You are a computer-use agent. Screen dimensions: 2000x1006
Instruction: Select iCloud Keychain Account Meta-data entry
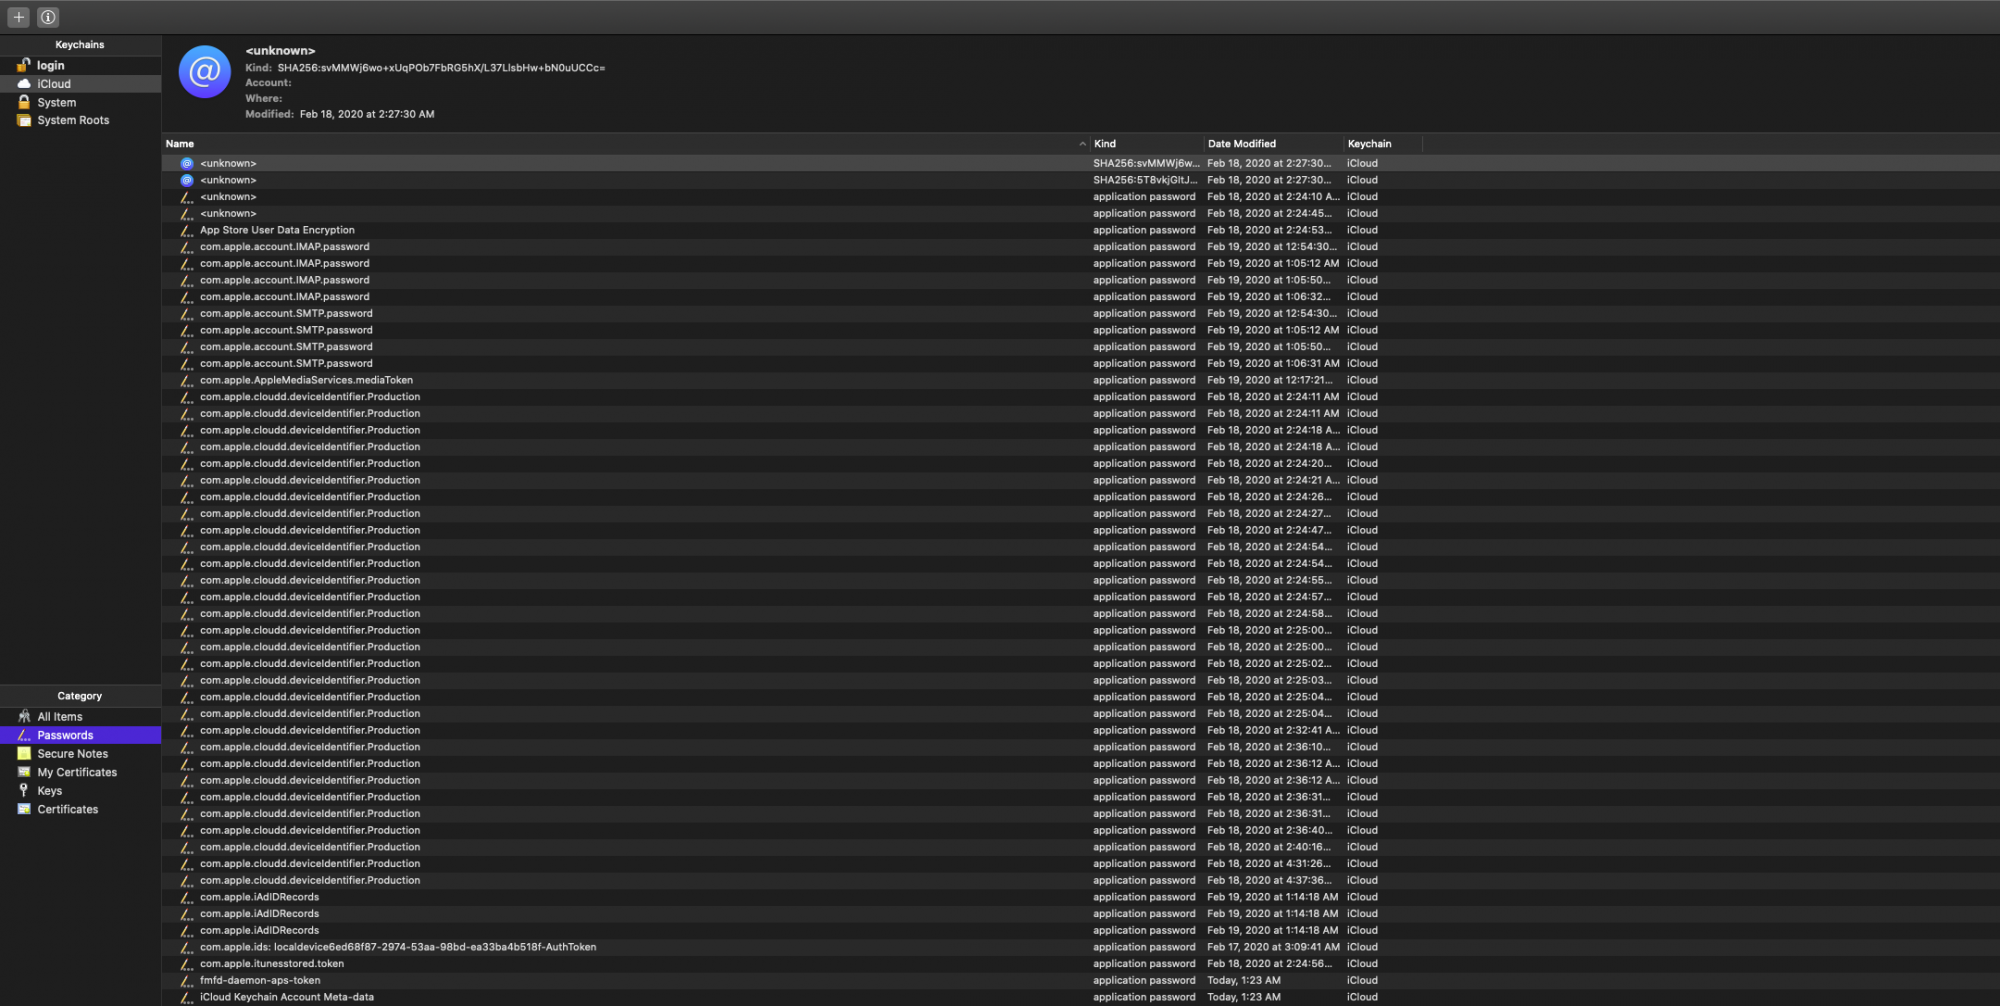(1080, 997)
